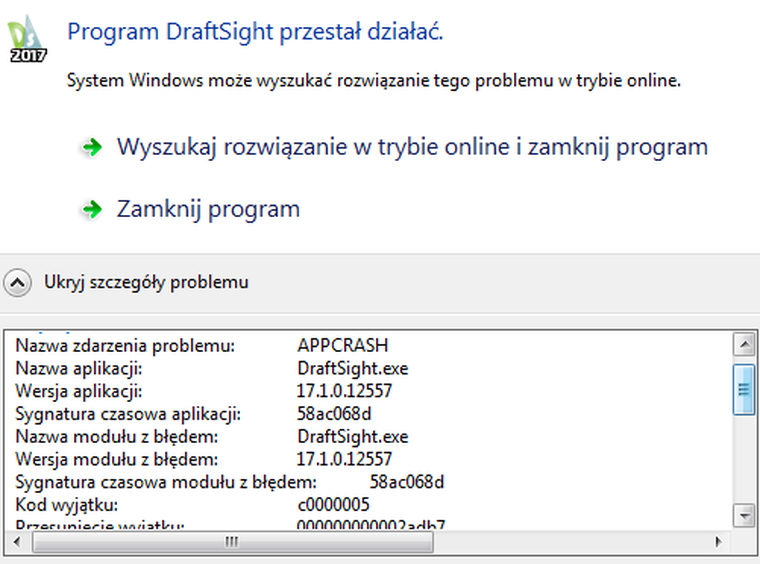Click 'Nazwa zdarzenia problemu:' label
This screenshot has width=760, height=564.
click(125, 345)
